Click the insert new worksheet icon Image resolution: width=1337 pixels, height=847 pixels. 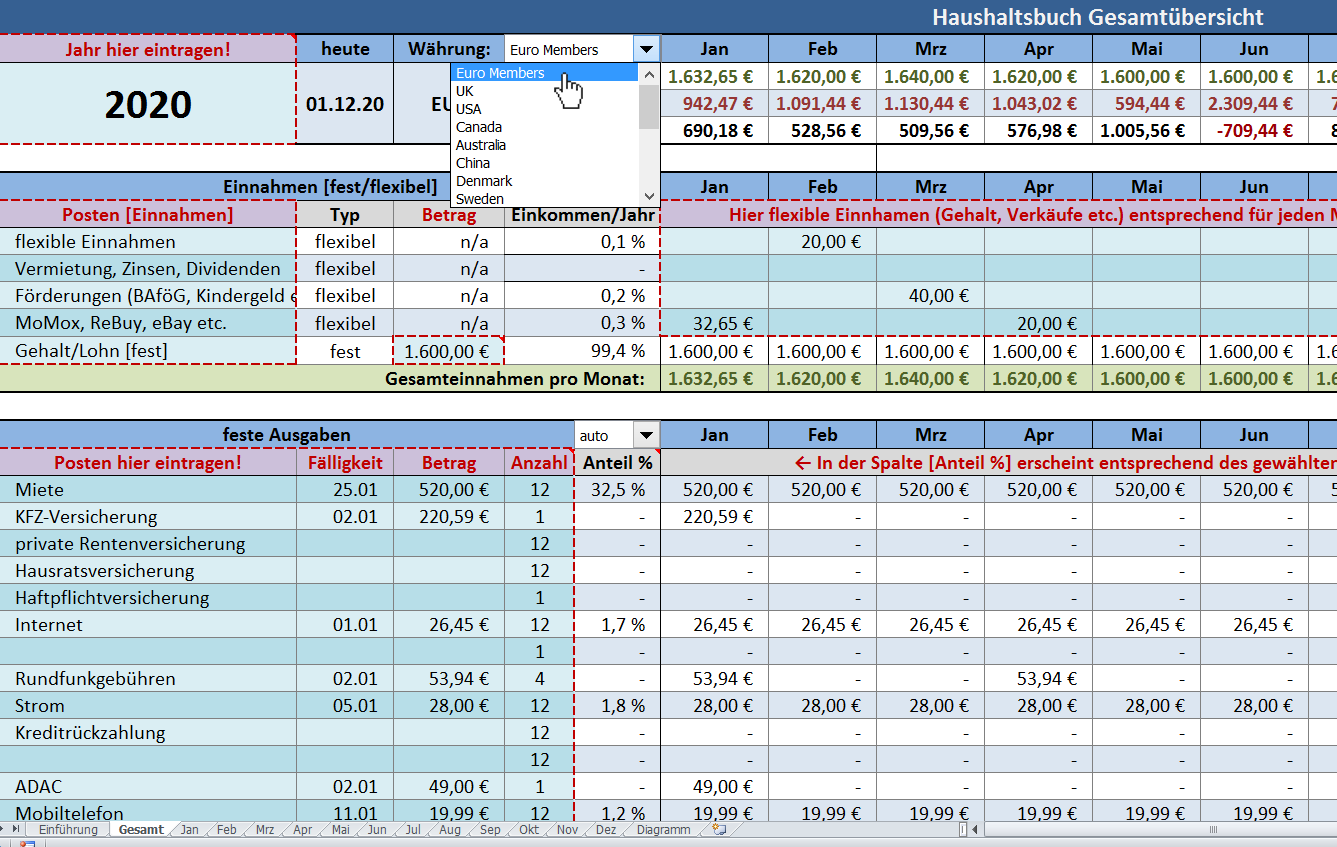click(x=718, y=830)
